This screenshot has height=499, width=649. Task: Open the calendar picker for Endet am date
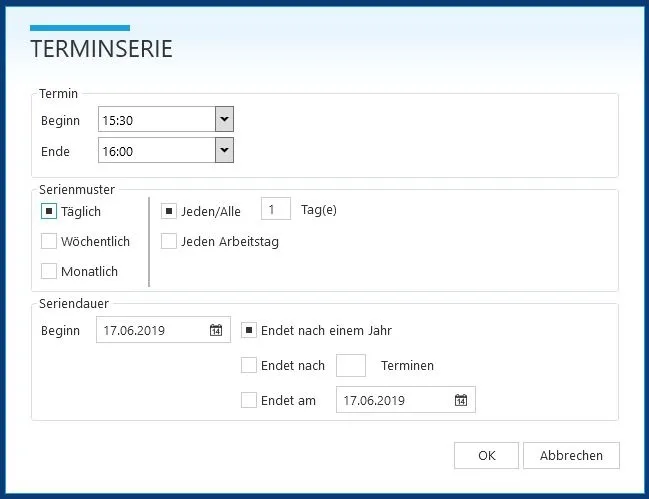tap(461, 400)
